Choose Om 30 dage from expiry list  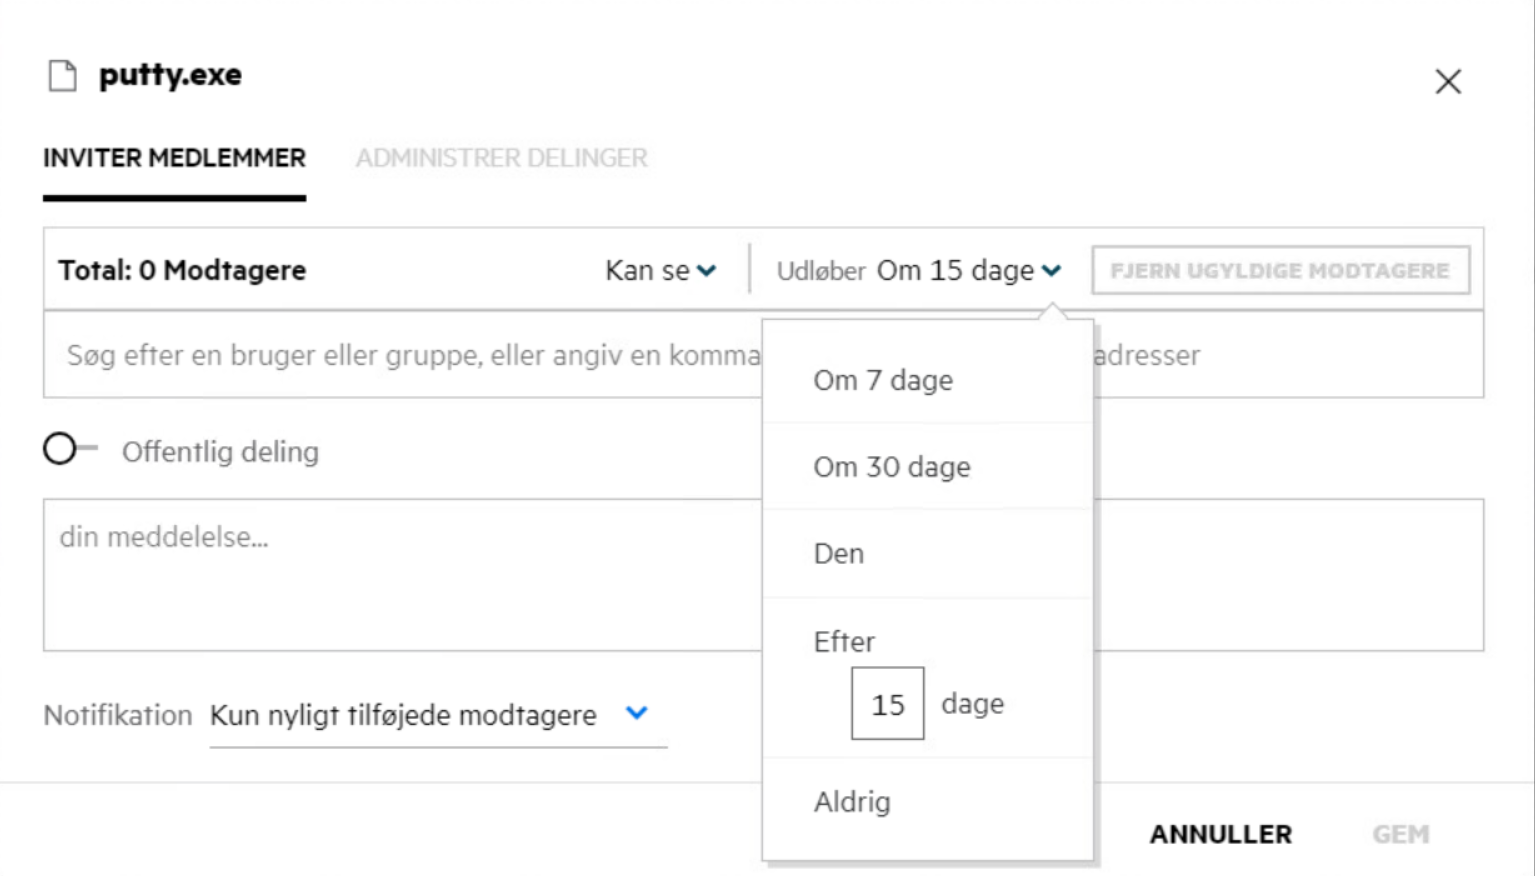[x=891, y=467]
